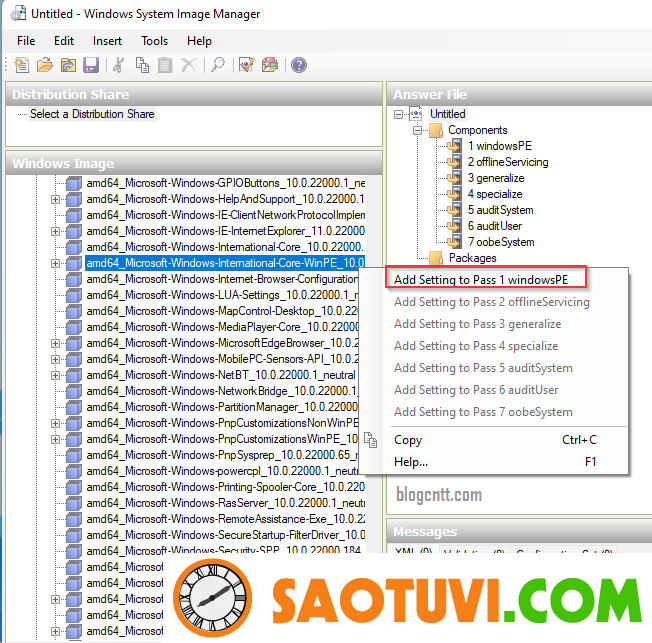This screenshot has height=643, width=652.
Task: Open the Help menu
Action: [199, 41]
